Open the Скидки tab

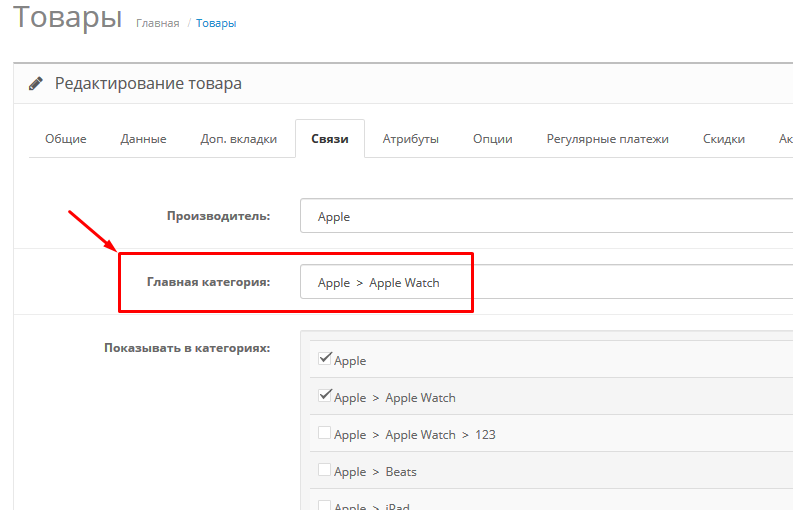pos(724,139)
